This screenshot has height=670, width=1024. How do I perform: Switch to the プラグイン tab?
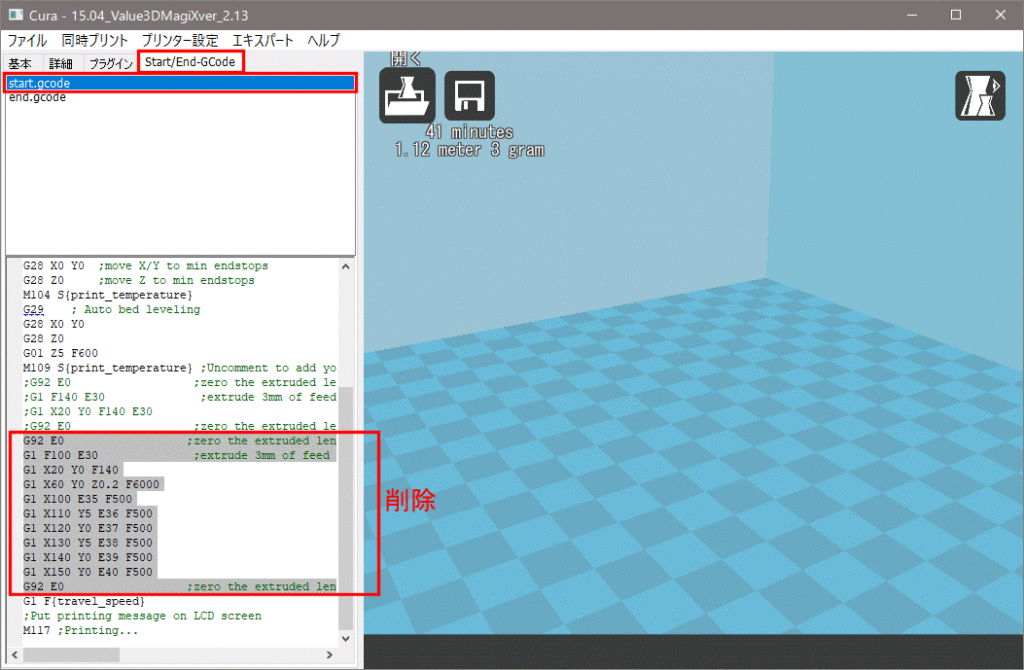pyautogui.click(x=110, y=63)
